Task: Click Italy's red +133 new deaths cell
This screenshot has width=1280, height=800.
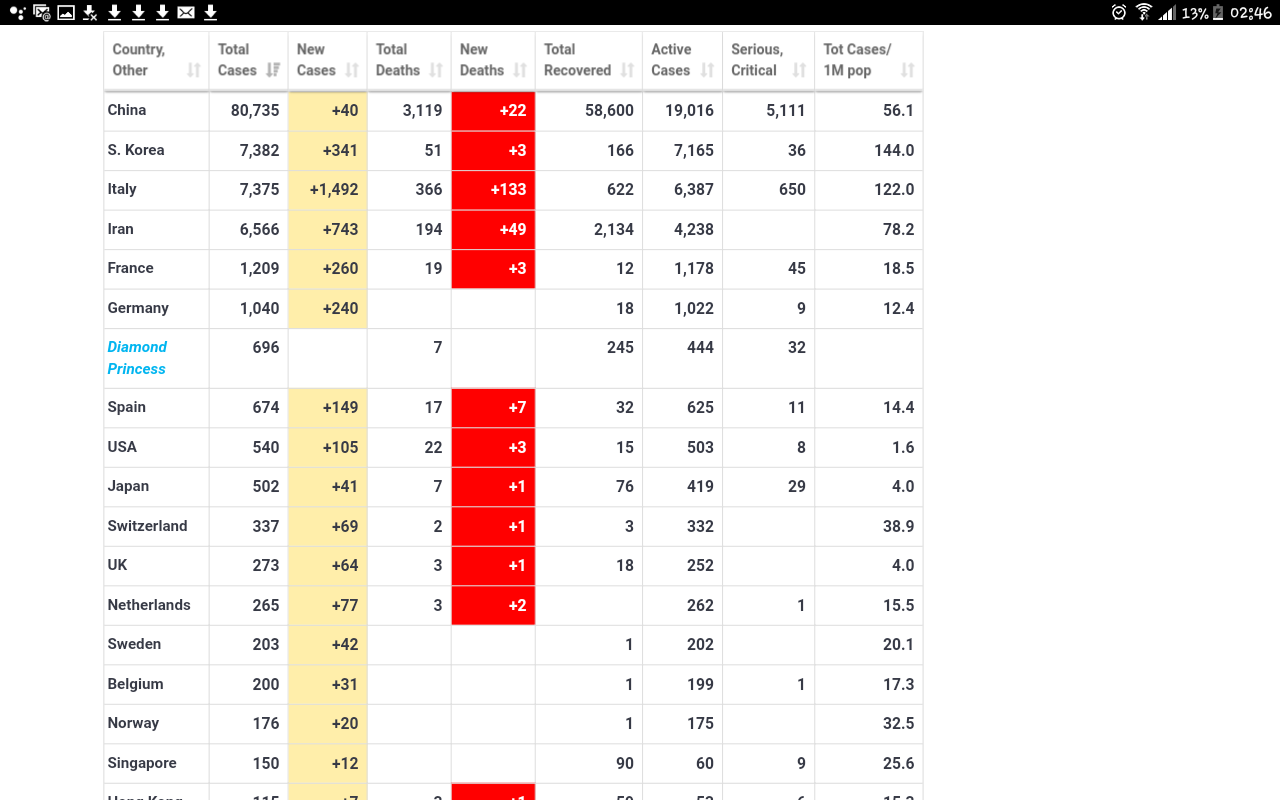Action: click(x=493, y=189)
